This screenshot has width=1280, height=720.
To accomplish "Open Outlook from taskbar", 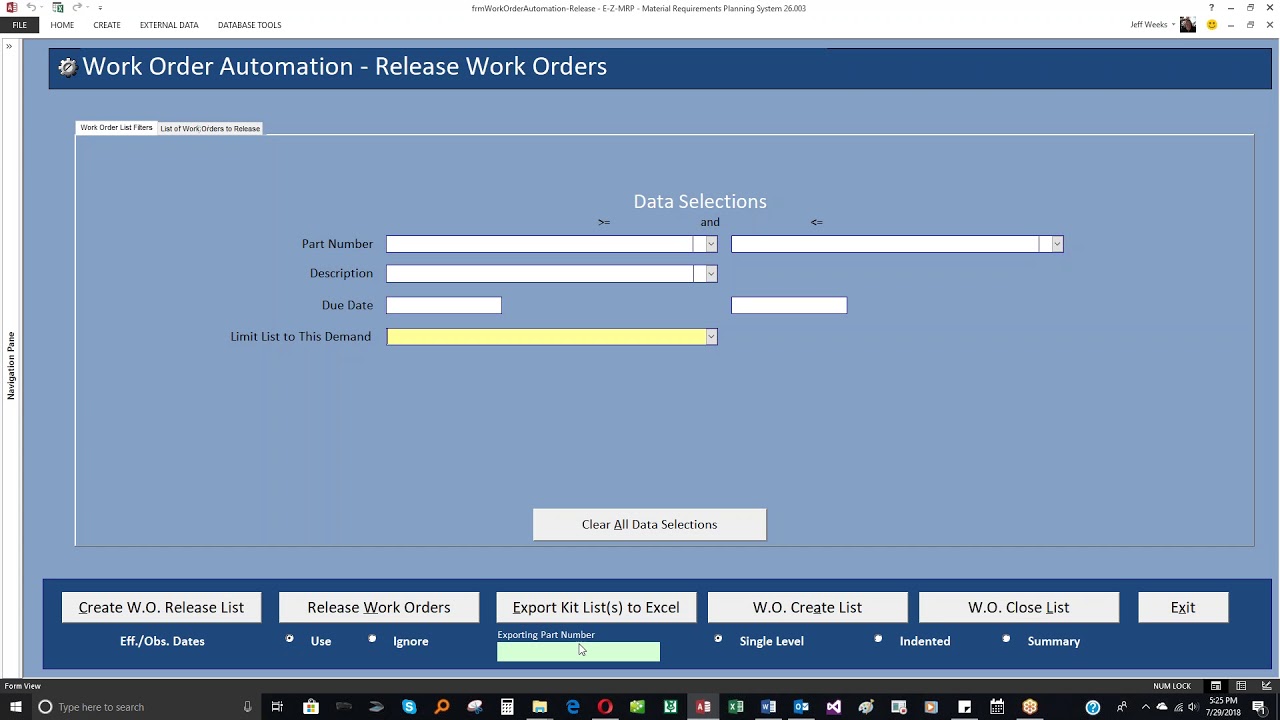I will coord(801,707).
